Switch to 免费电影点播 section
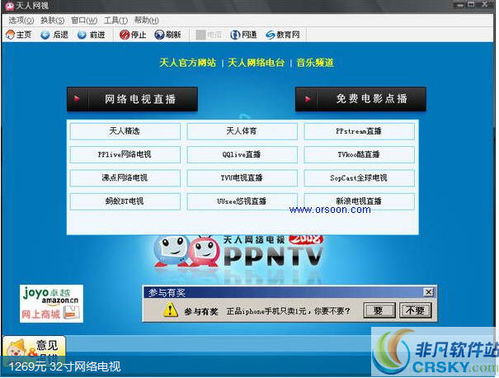499x378 pixels. tap(361, 99)
